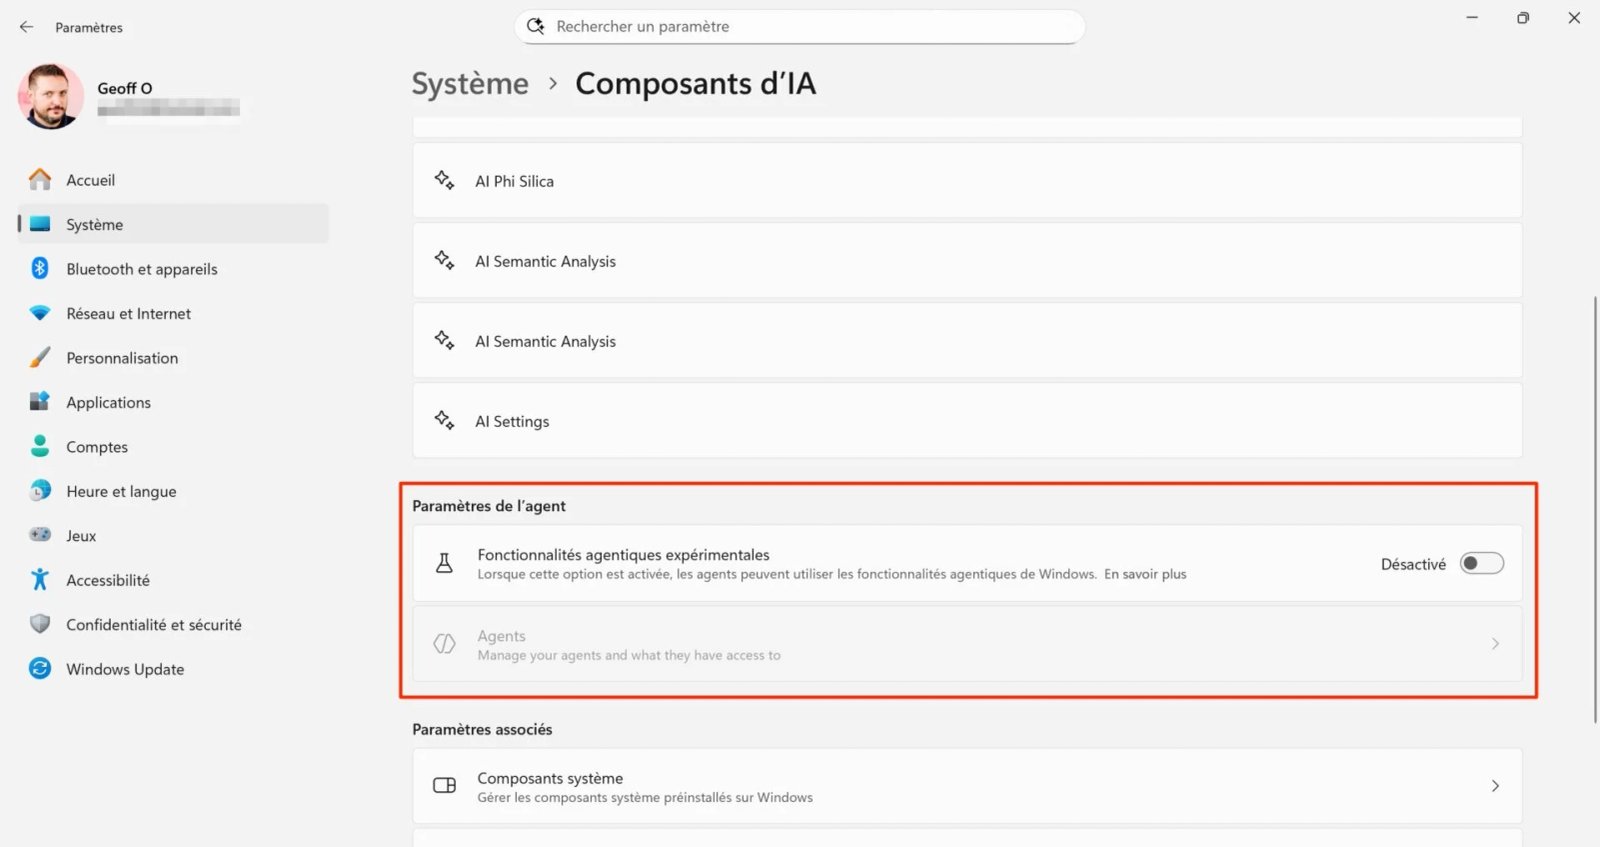1600x847 pixels.
Task: Click the Accueil home icon
Action: pos(40,180)
